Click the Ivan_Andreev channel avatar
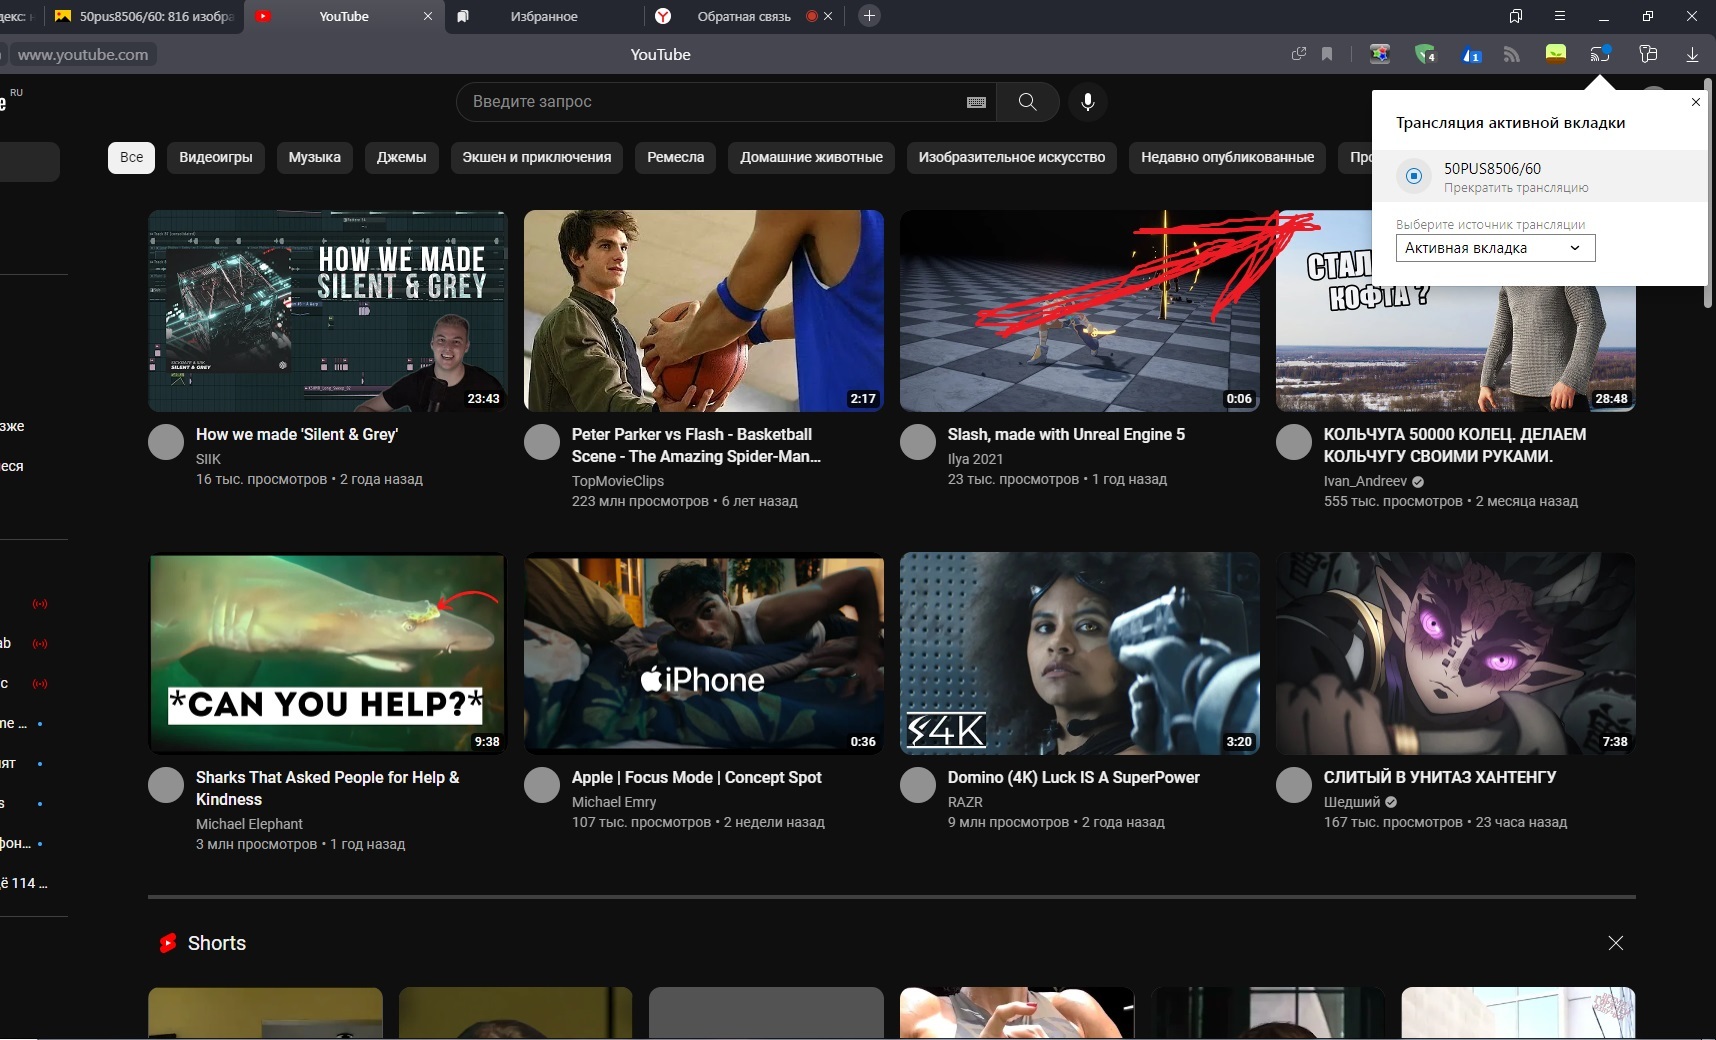This screenshot has height=1040, width=1716. click(x=1294, y=442)
